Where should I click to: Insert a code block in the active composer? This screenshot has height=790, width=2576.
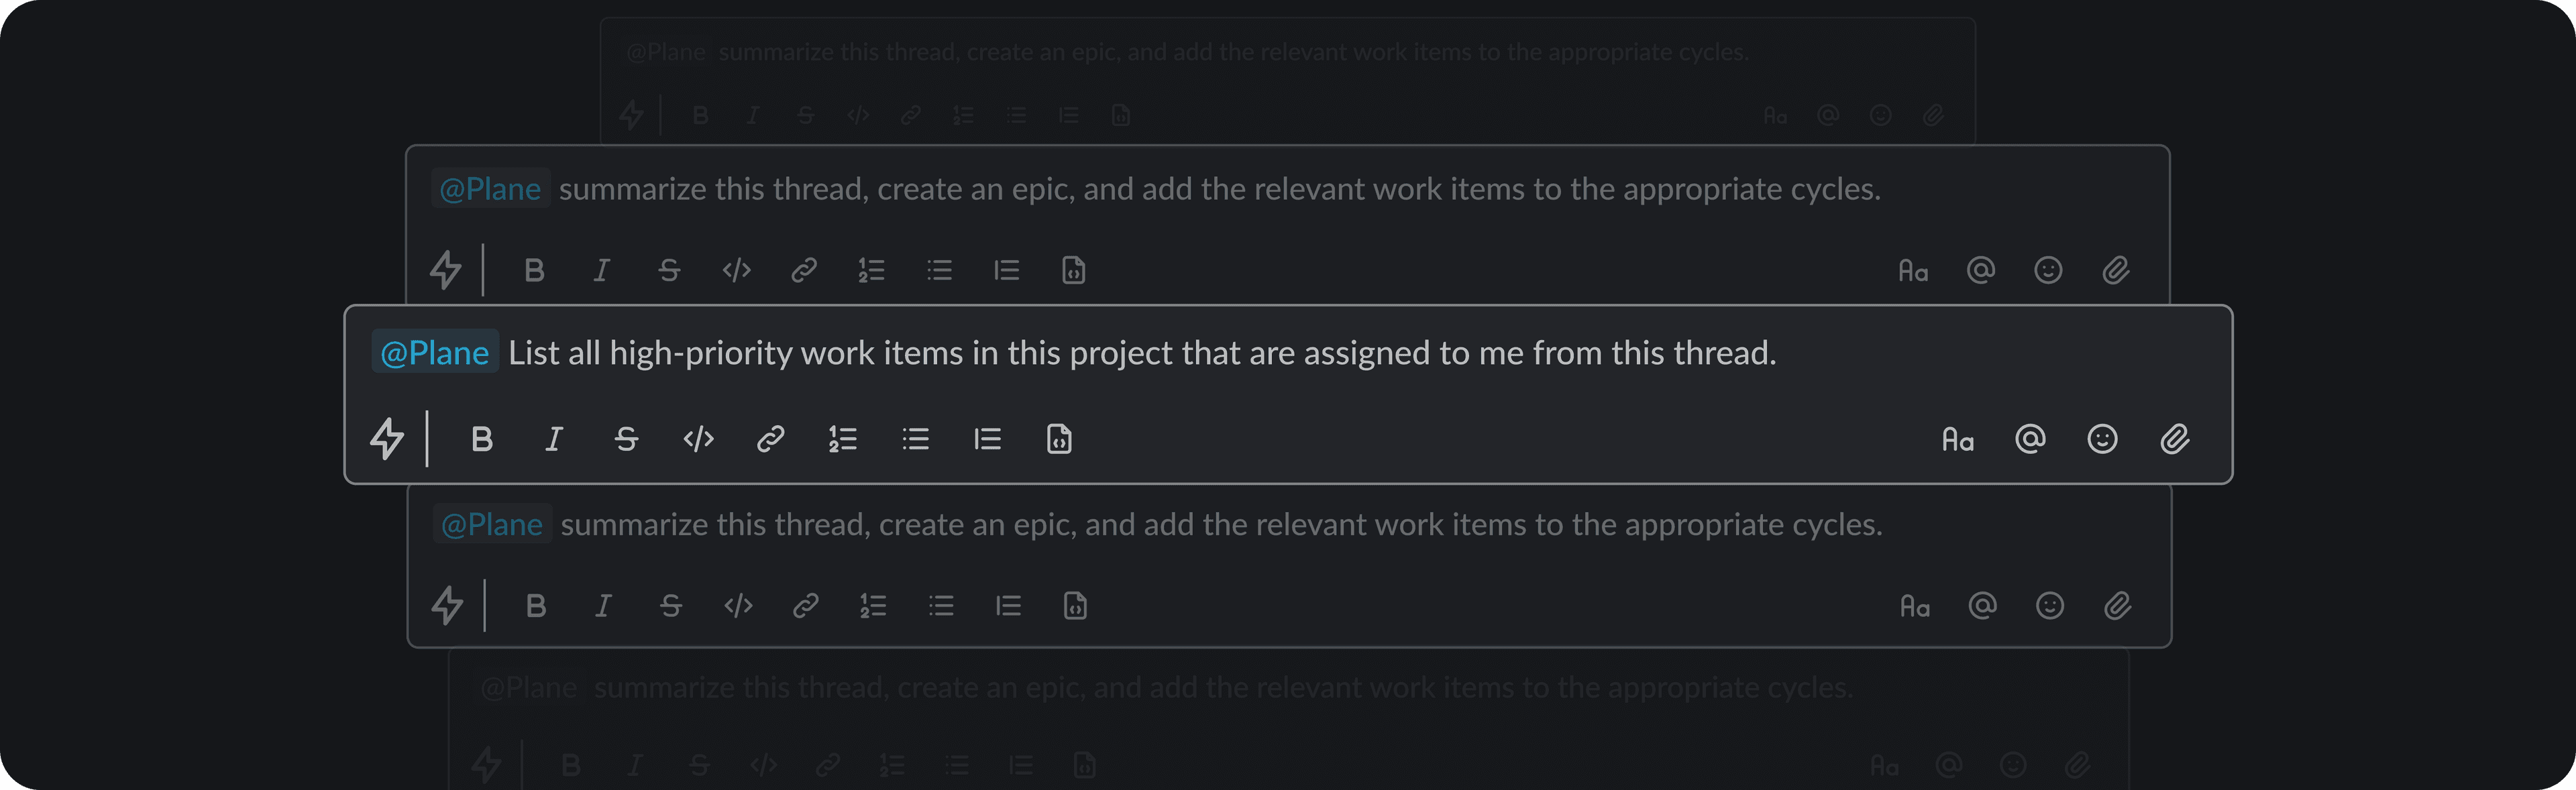coord(698,438)
